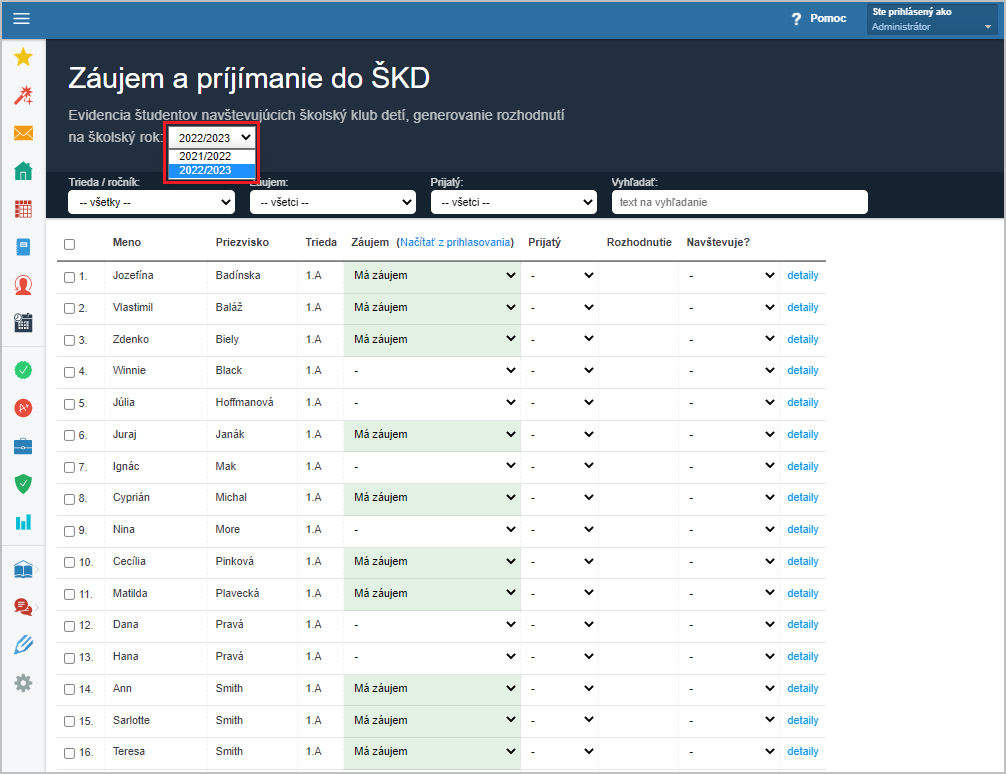Click the Rozhodnutie column header
Viewport: 1006px width, 774px height.
coord(639,242)
